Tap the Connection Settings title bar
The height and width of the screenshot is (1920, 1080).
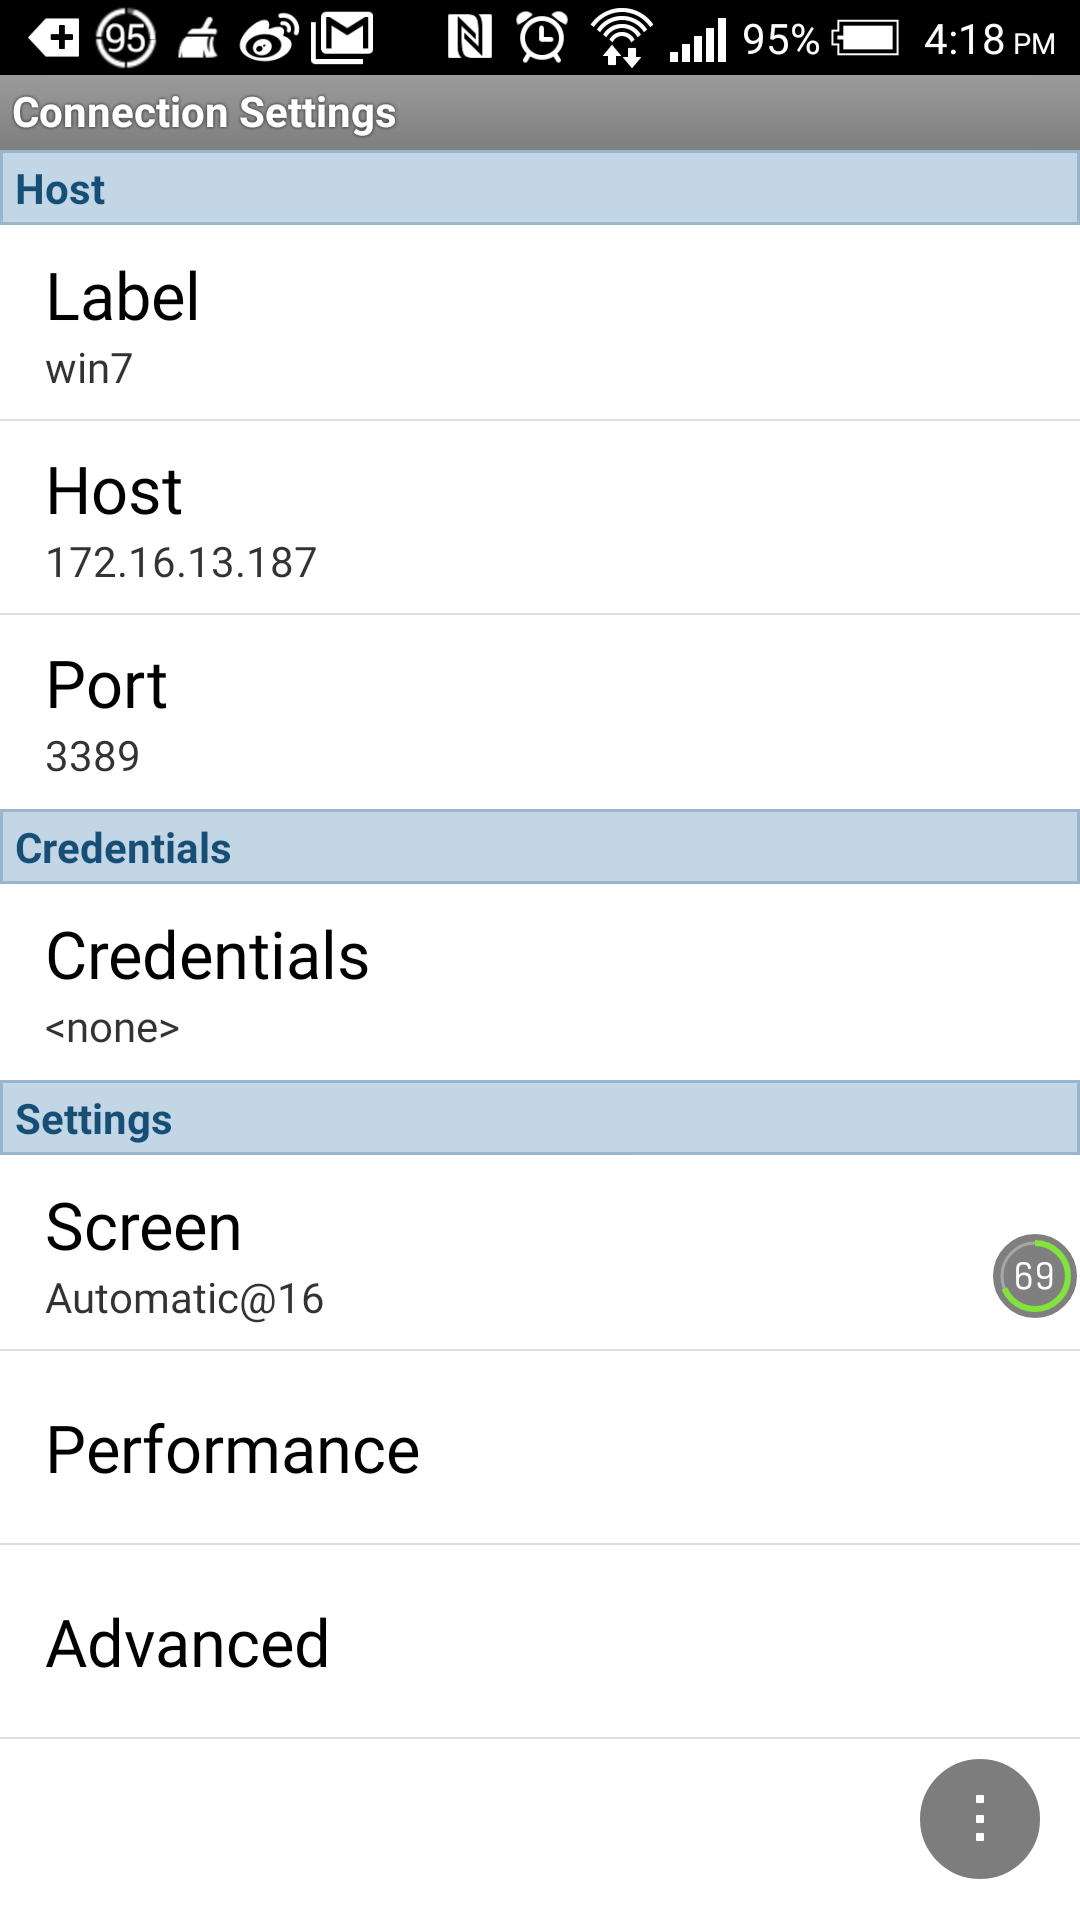(540, 113)
